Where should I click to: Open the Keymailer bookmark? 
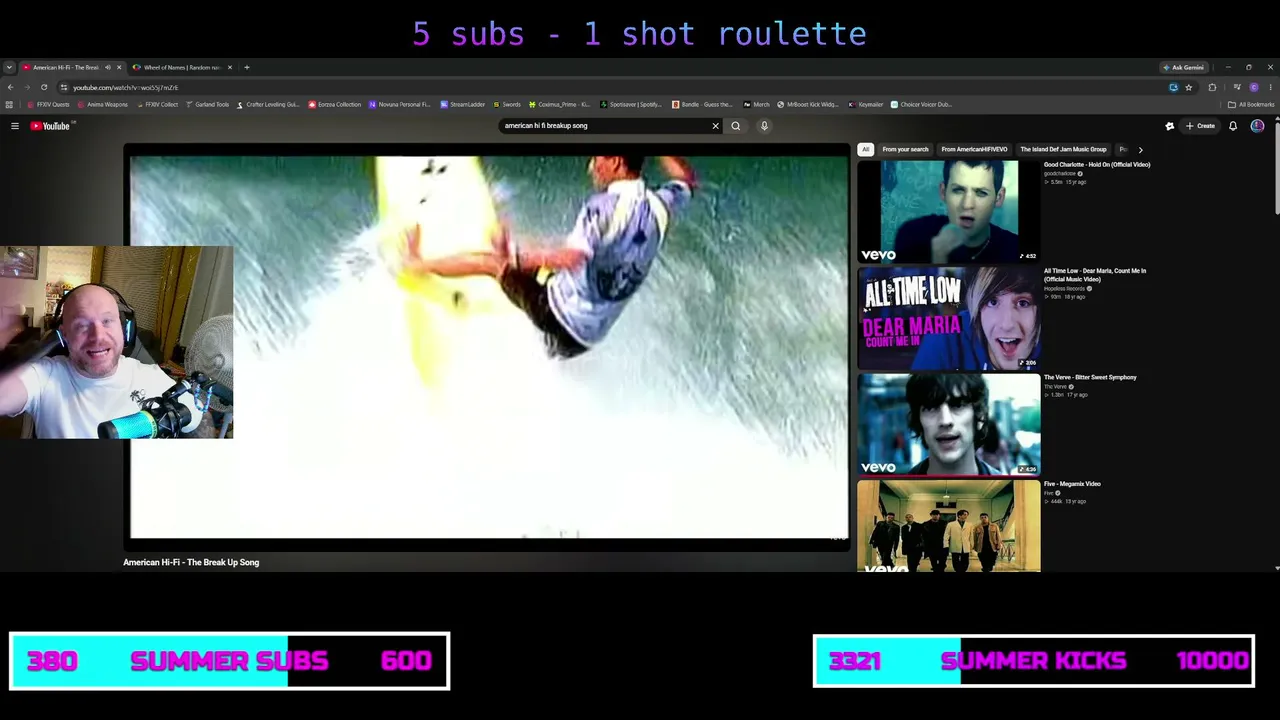(x=866, y=104)
